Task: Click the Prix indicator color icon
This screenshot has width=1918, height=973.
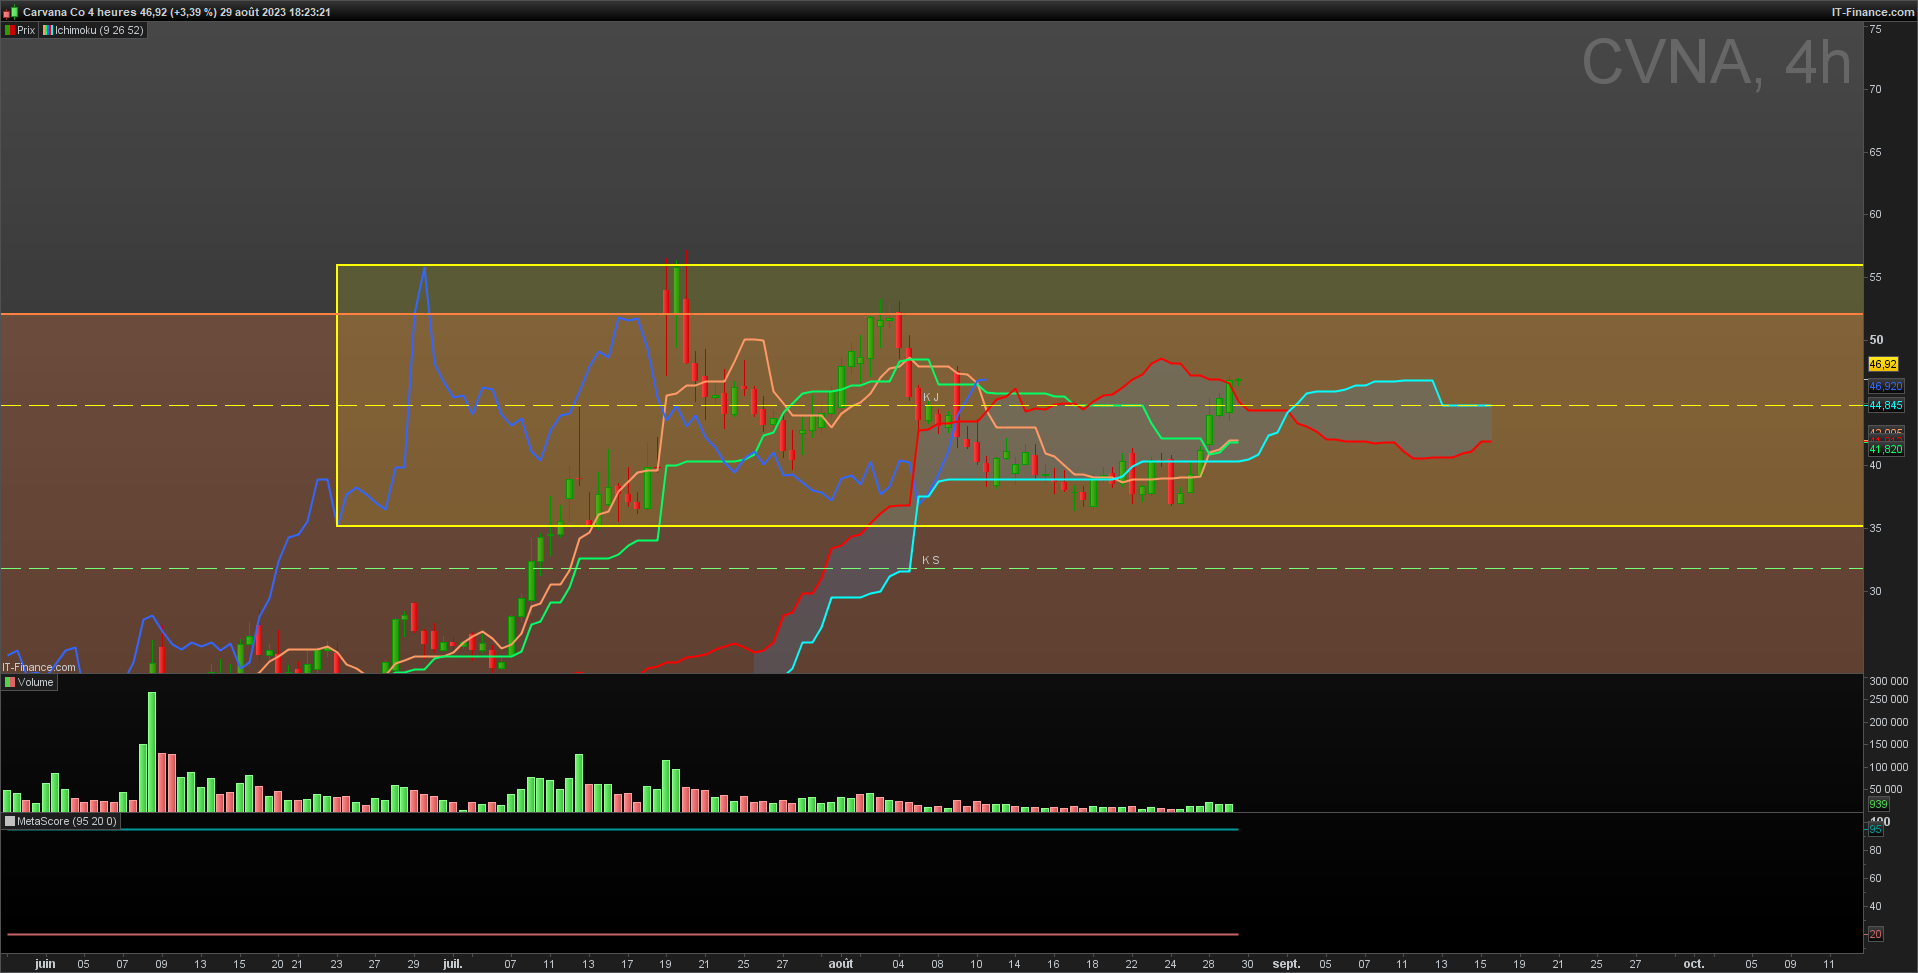Action: [x=10, y=30]
